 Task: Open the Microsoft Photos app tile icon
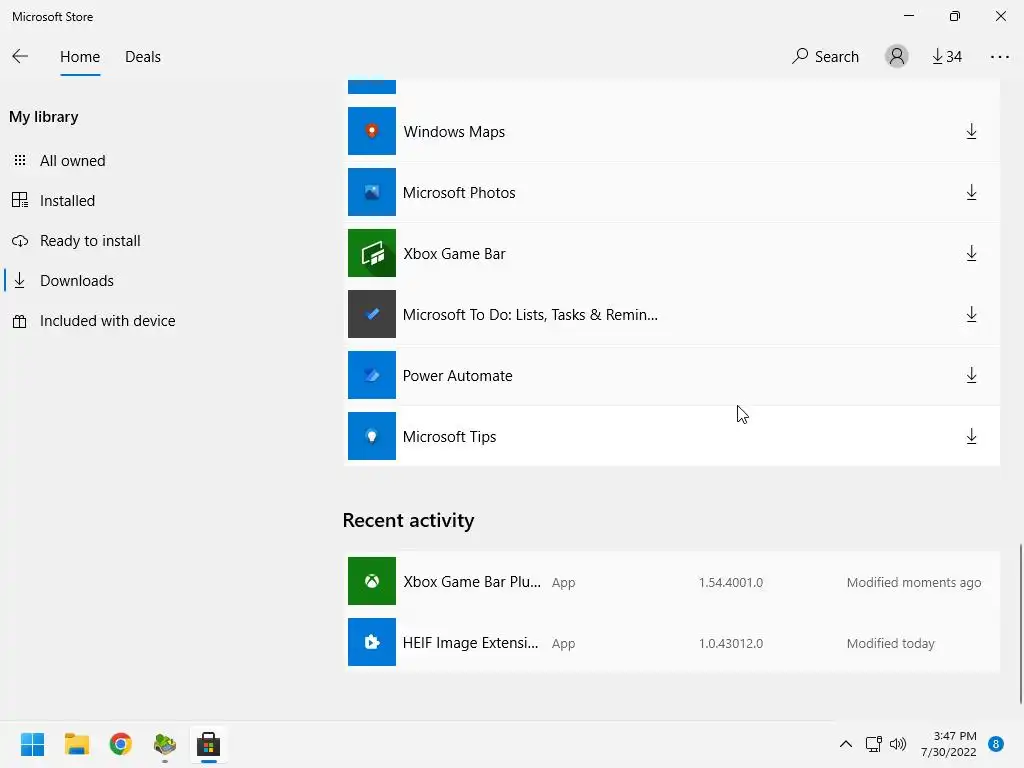click(372, 192)
